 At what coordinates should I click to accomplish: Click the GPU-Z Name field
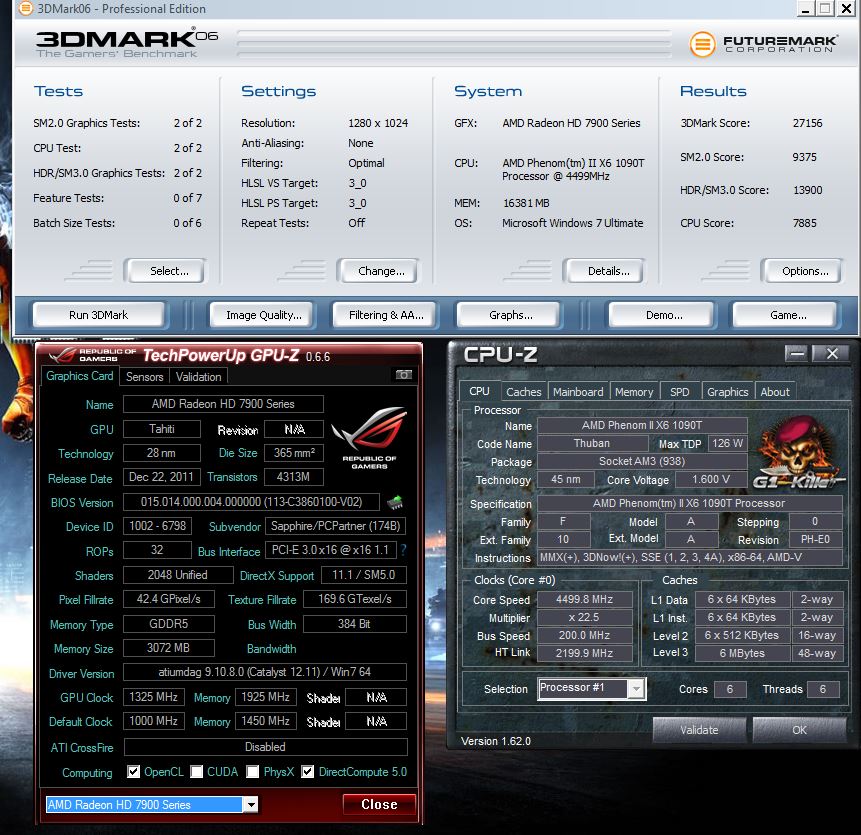point(223,404)
